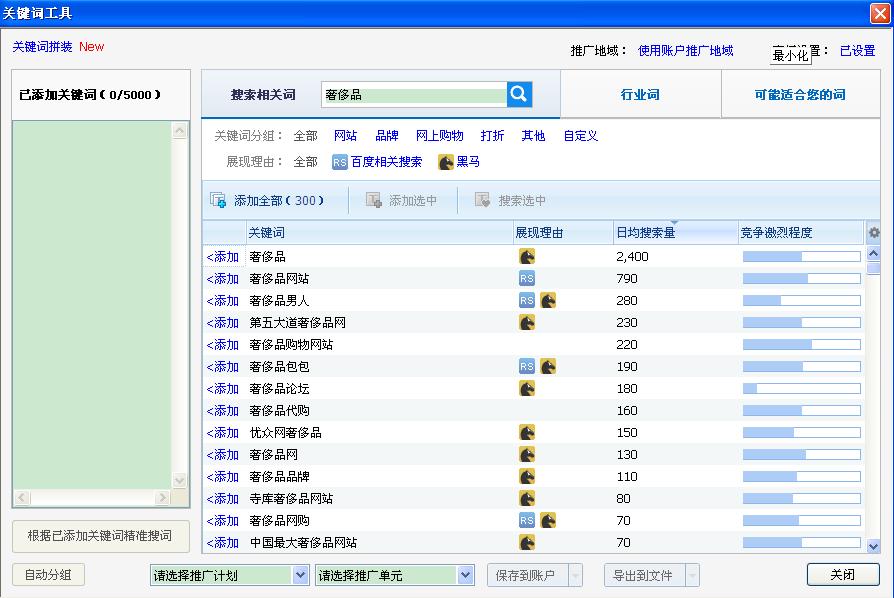The image size is (894, 598).
Task: Add the keyword 奢侈品包包 via <添加
Action: 223,367
